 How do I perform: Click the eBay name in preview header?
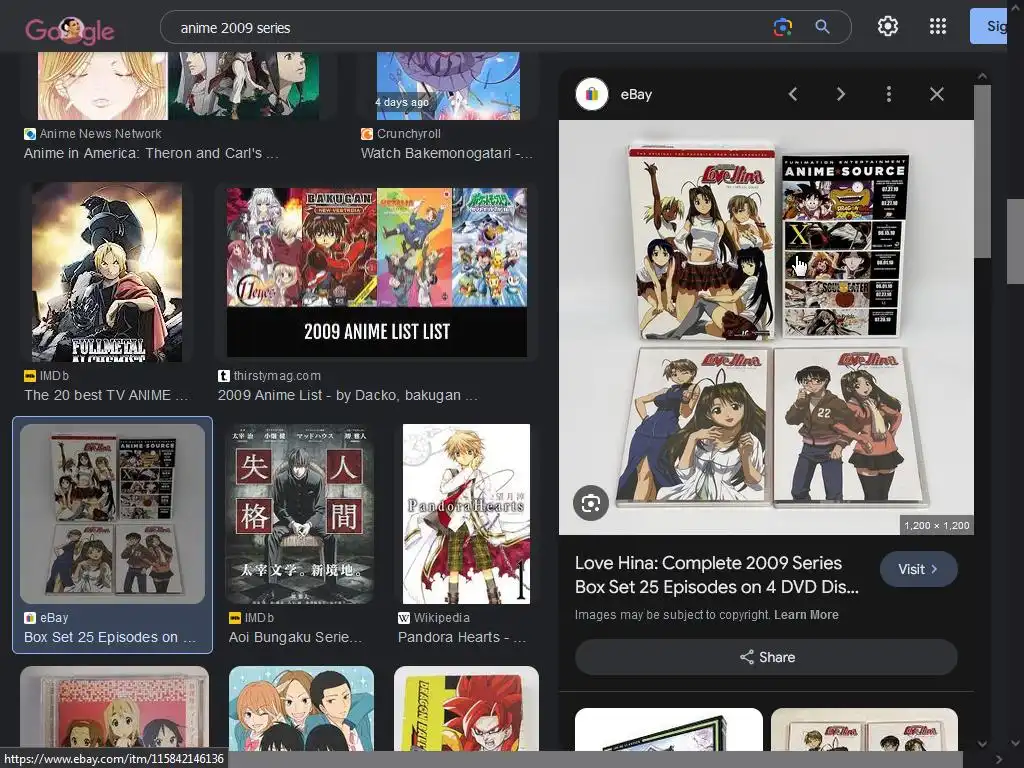[x=636, y=94]
